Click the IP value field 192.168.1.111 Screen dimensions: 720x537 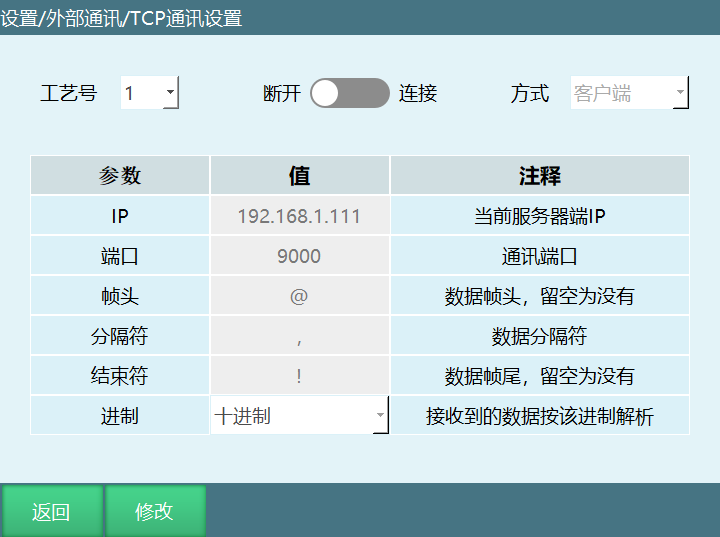tap(299, 216)
